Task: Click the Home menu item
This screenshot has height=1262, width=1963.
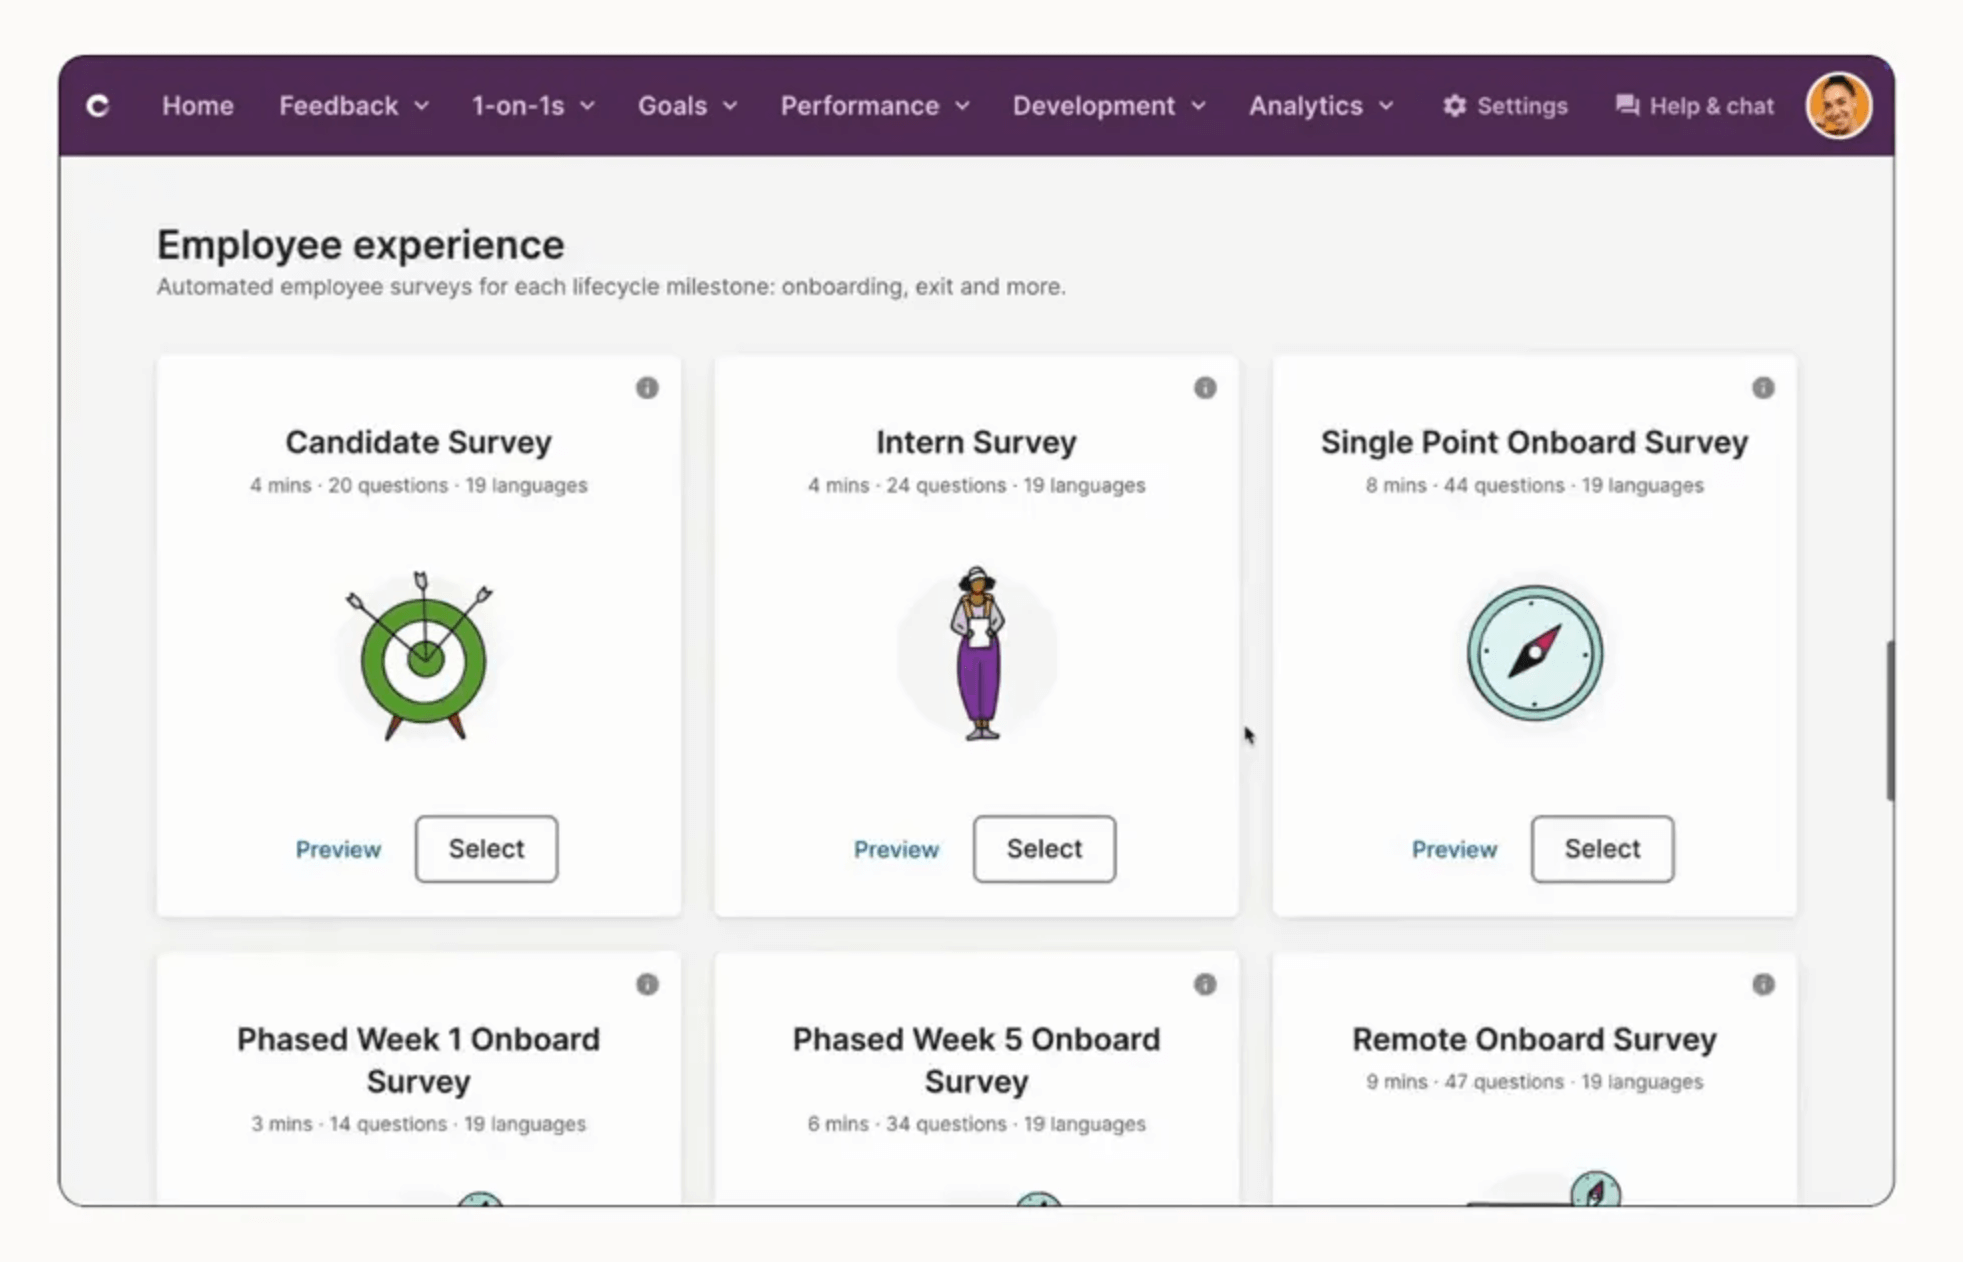Action: coord(197,106)
